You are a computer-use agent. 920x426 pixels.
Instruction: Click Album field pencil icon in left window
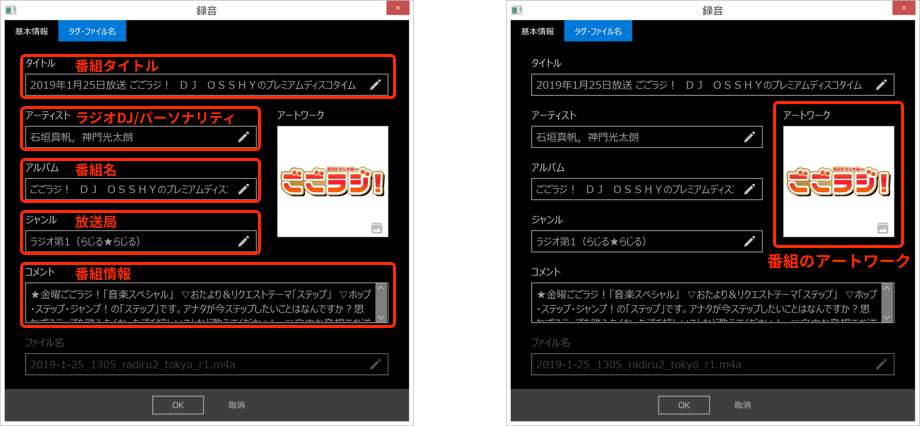(x=243, y=189)
